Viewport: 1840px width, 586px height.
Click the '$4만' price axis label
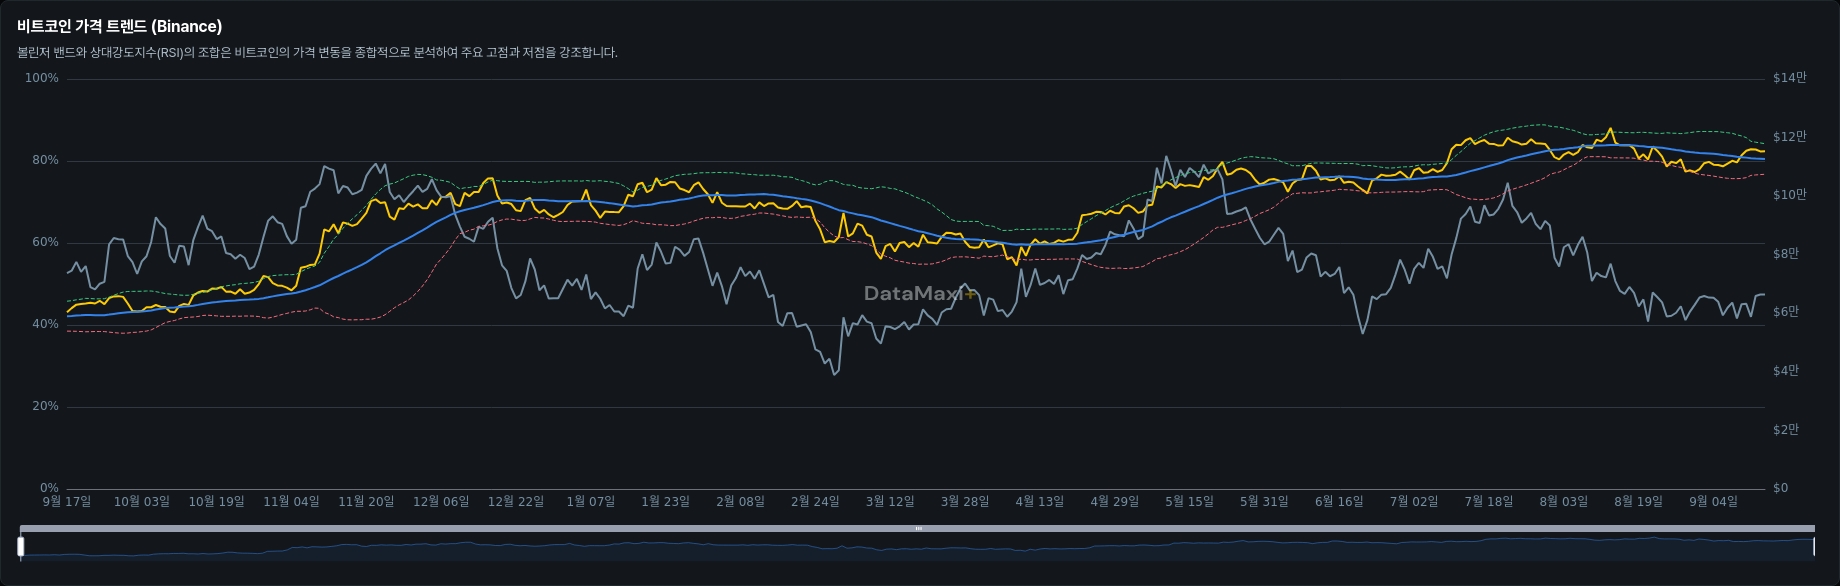1786,371
